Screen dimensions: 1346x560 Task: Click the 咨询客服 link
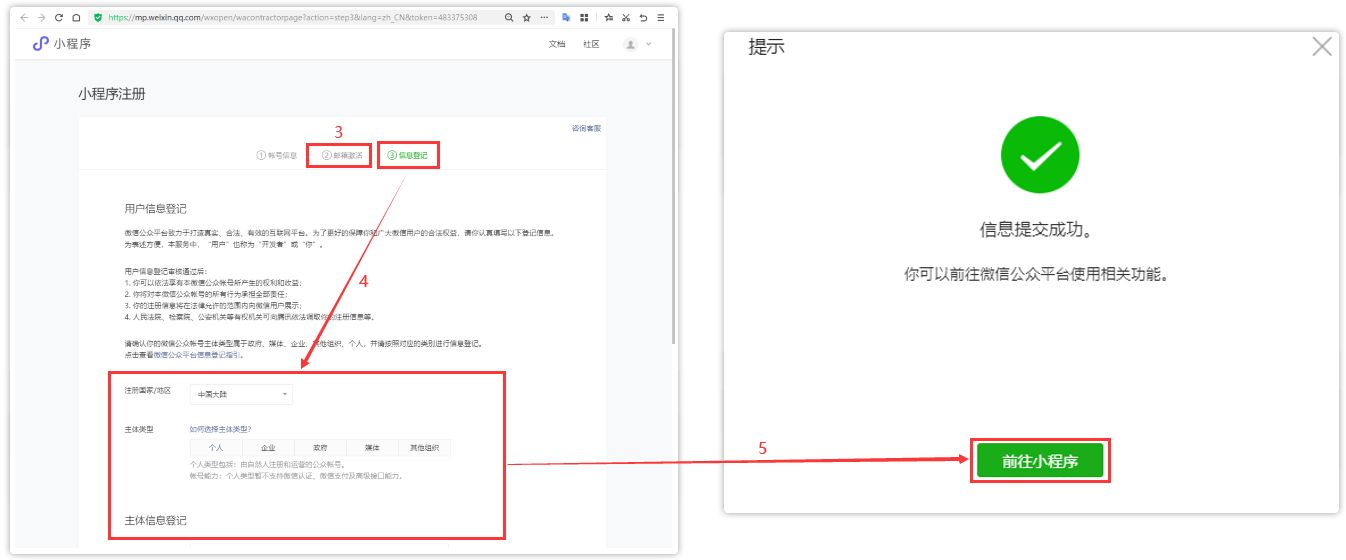[x=586, y=128]
